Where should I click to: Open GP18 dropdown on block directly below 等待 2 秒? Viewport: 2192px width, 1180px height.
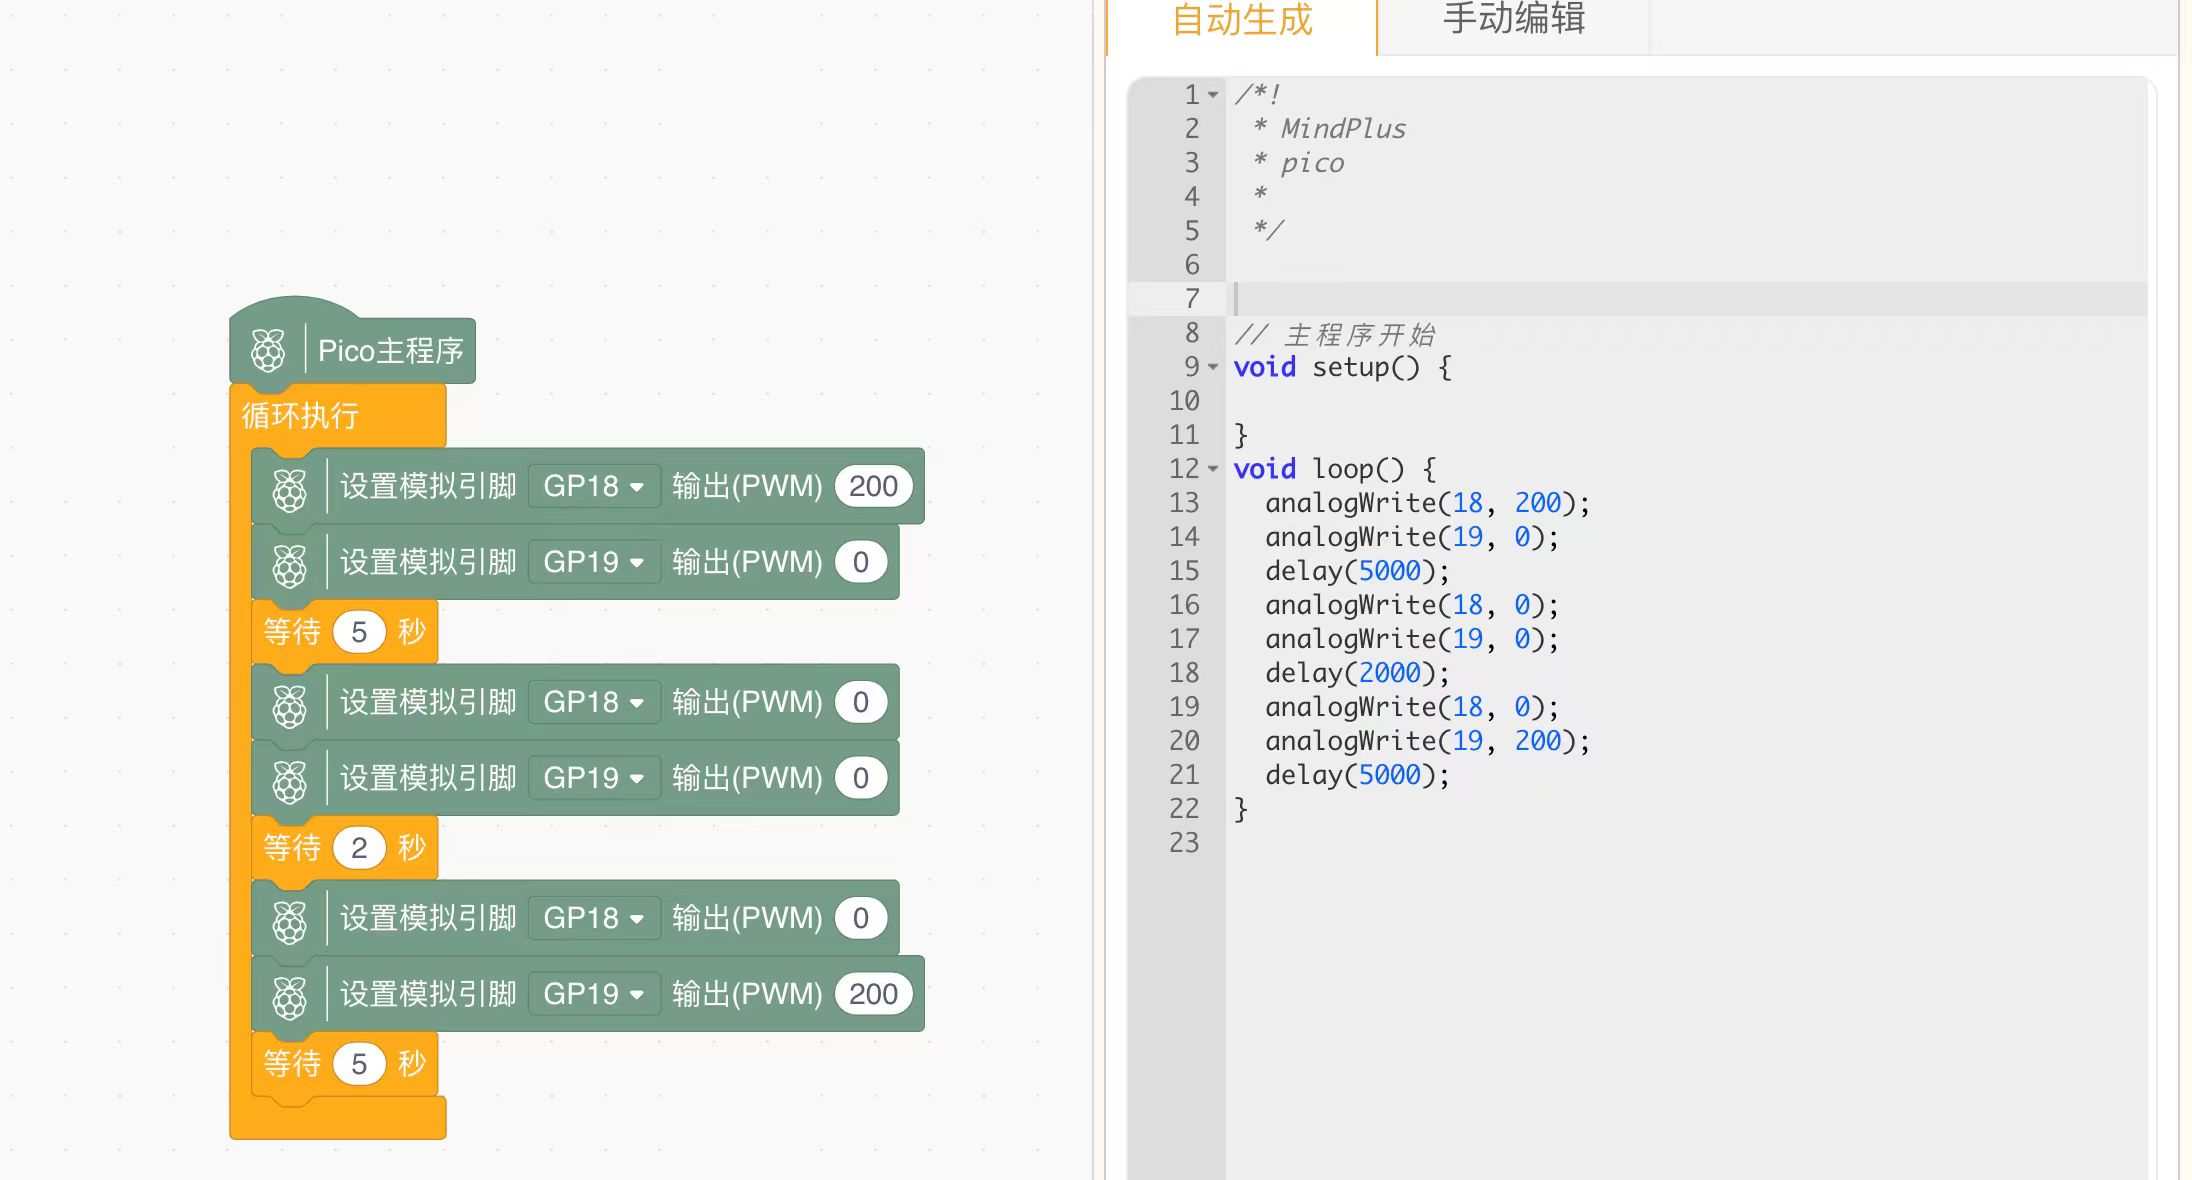(594, 918)
